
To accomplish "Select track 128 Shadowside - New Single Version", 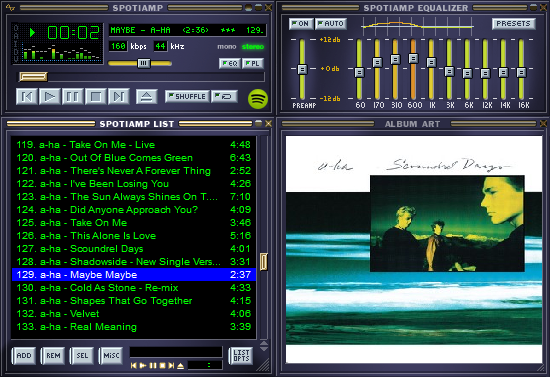I will click(134, 262).
